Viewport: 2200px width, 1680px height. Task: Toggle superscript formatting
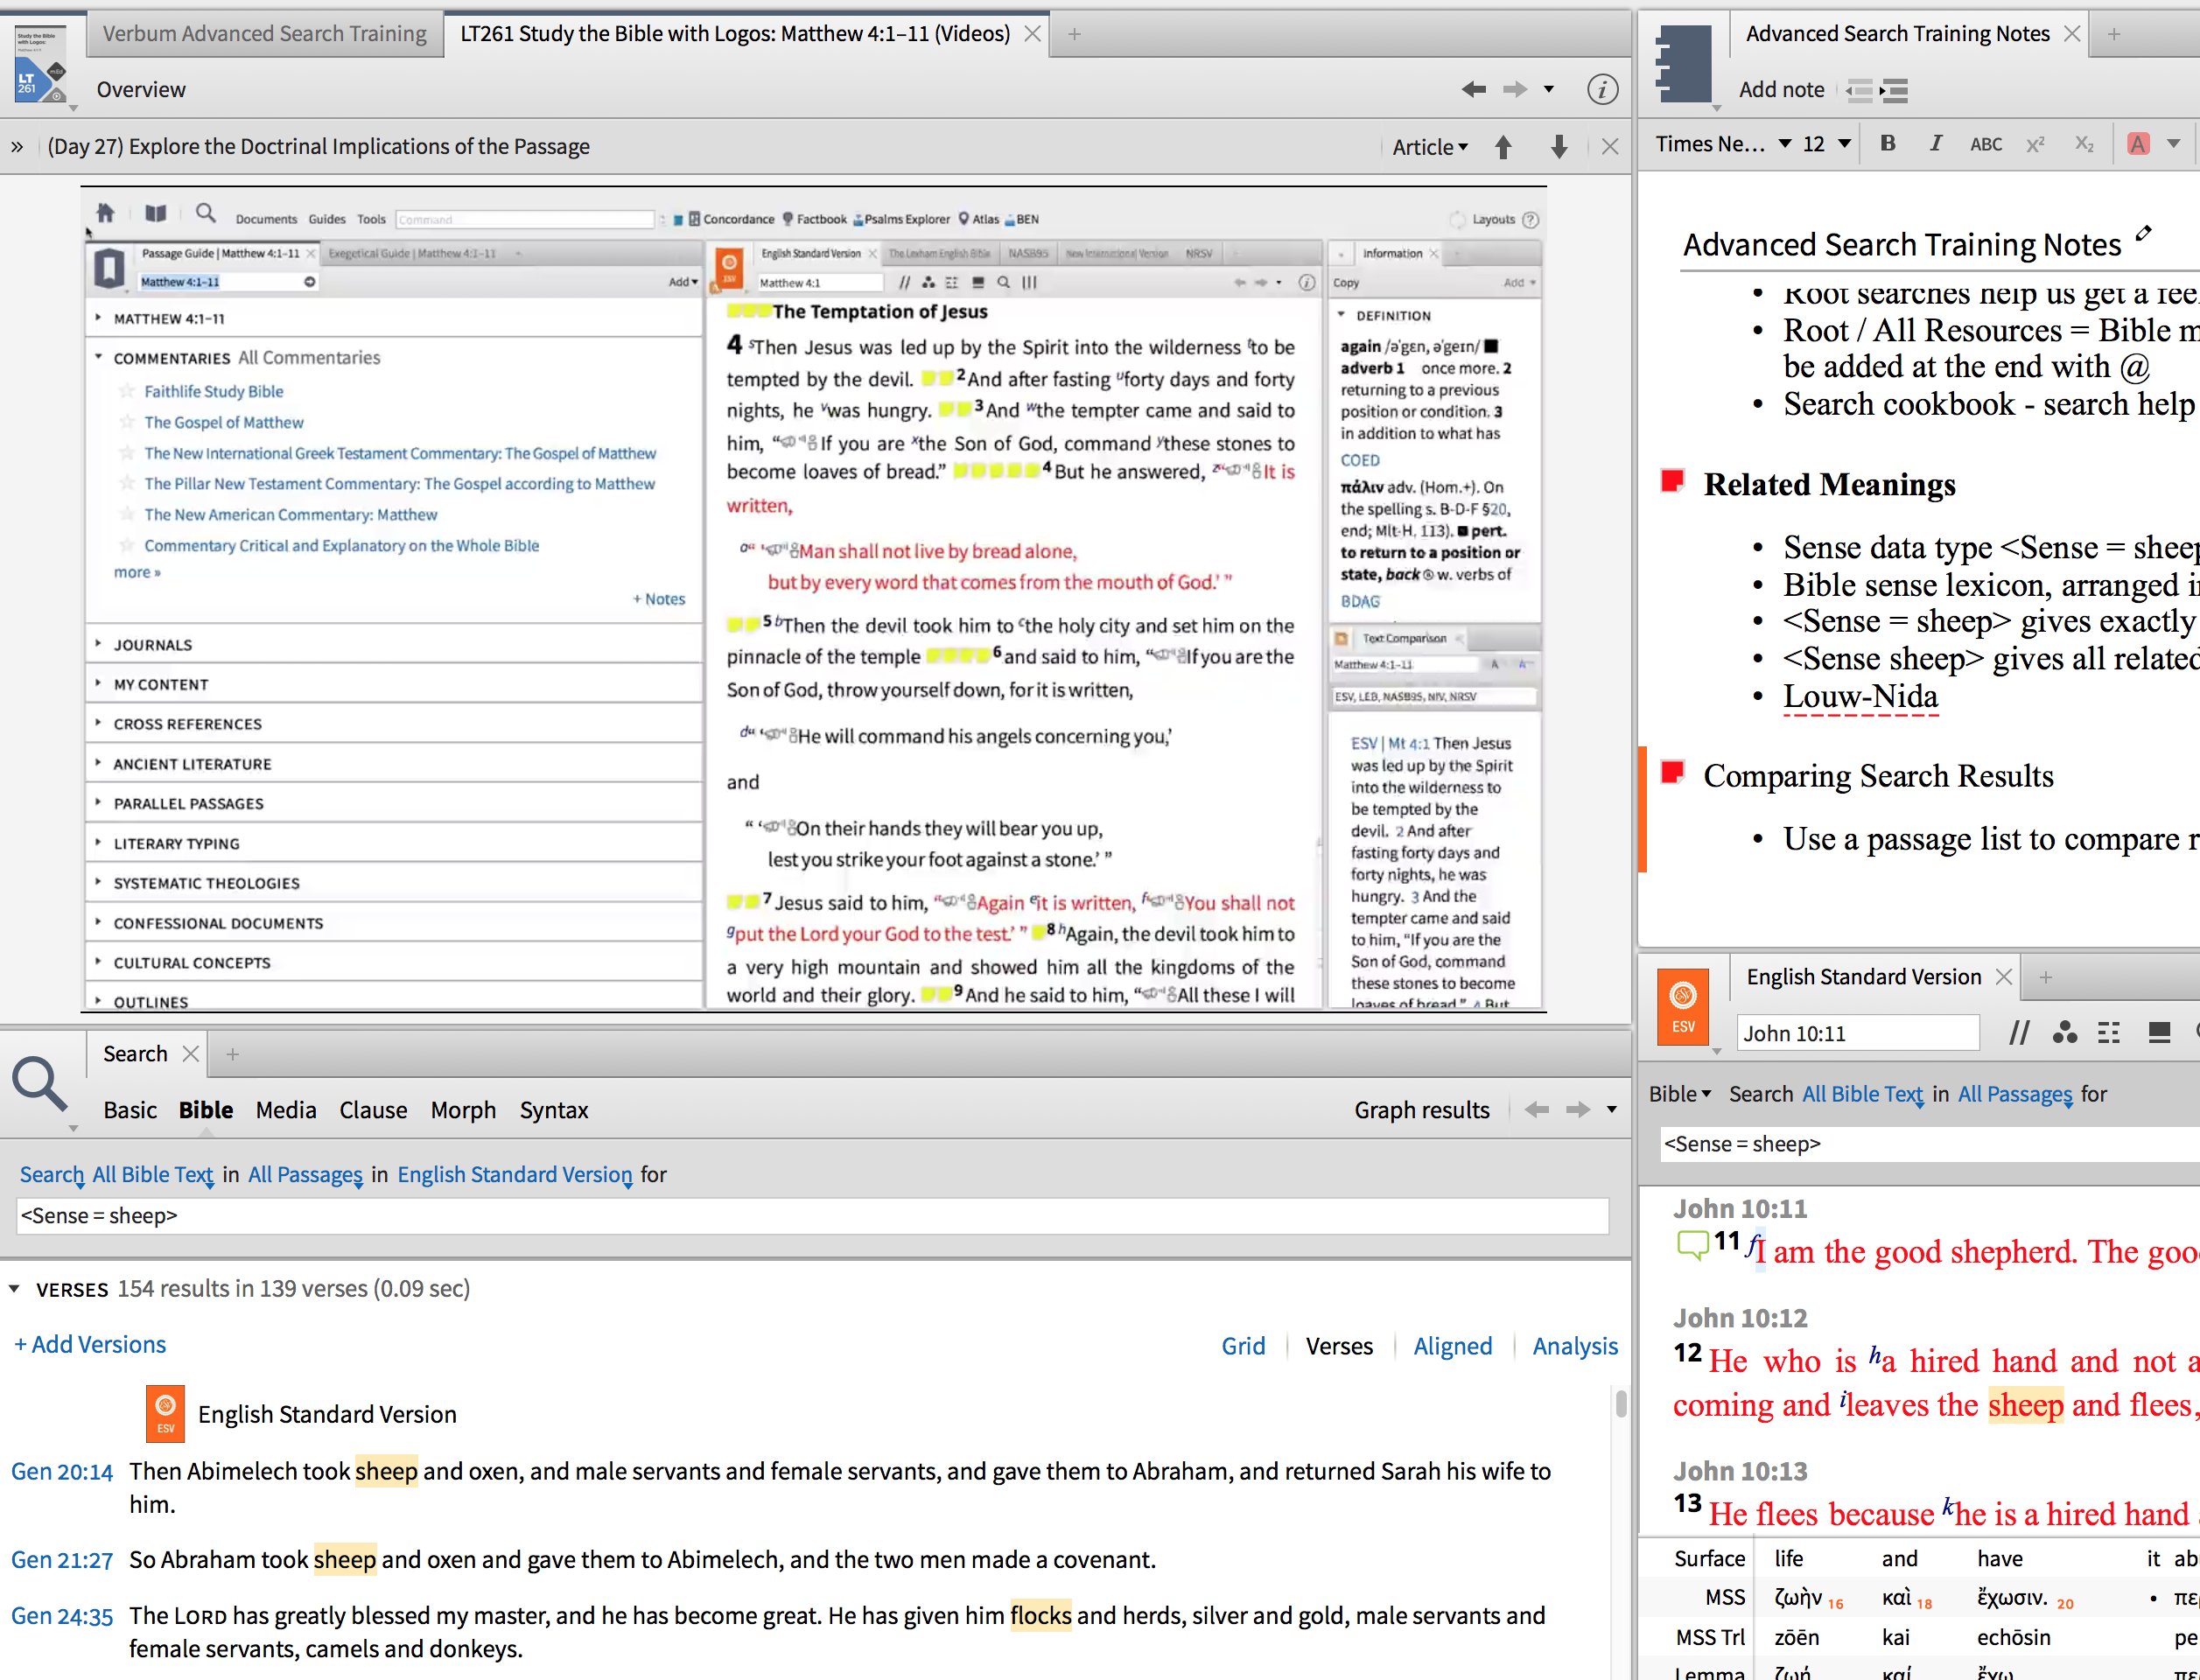point(2035,144)
